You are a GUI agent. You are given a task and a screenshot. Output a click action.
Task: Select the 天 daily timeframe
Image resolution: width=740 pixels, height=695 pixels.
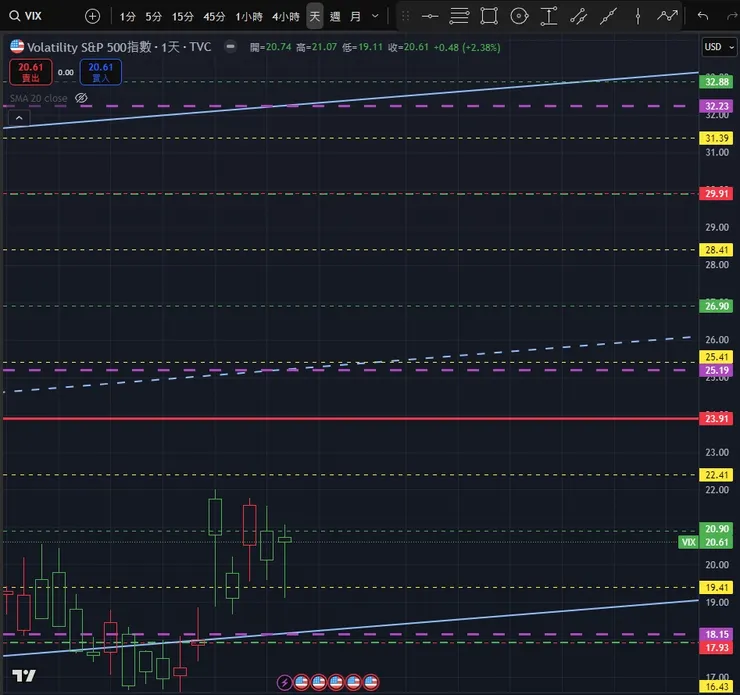(x=315, y=17)
